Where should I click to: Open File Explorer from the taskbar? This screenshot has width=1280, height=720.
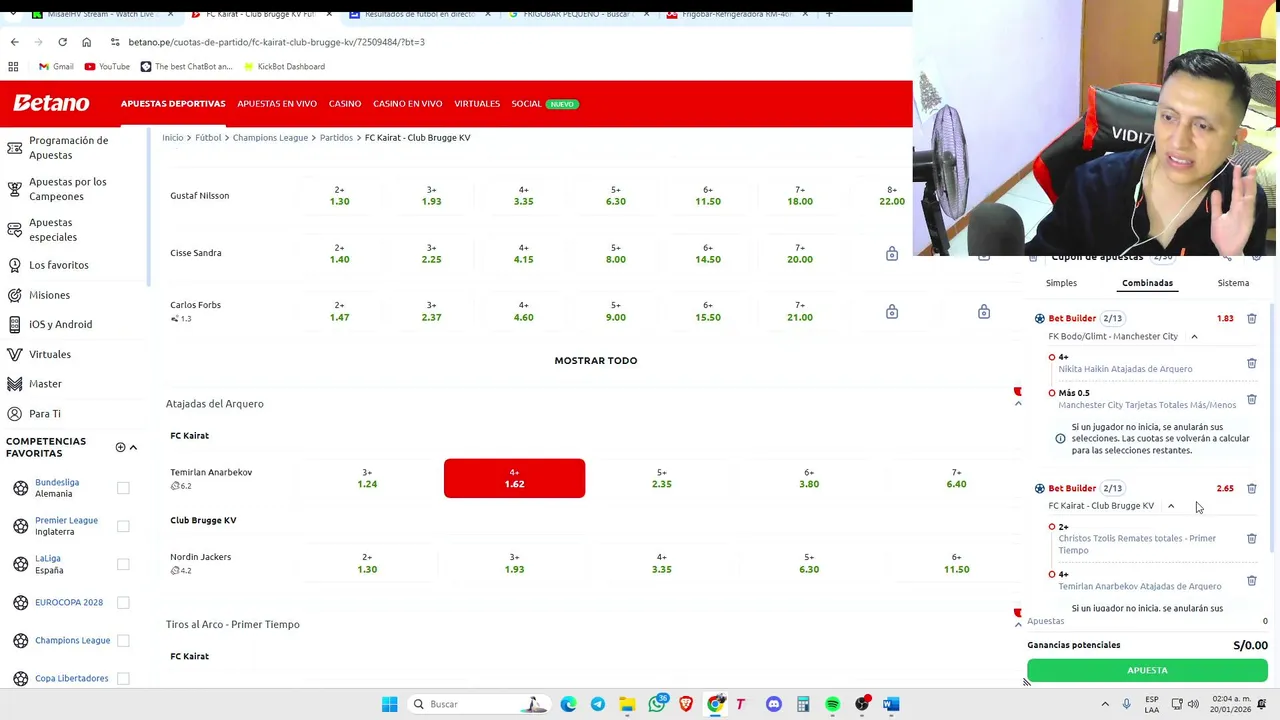[627, 704]
